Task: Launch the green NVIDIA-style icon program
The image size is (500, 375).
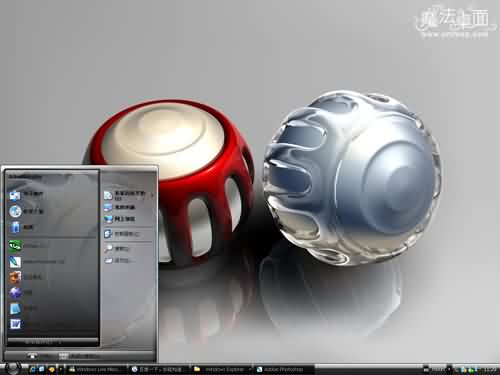Action: (x=15, y=246)
